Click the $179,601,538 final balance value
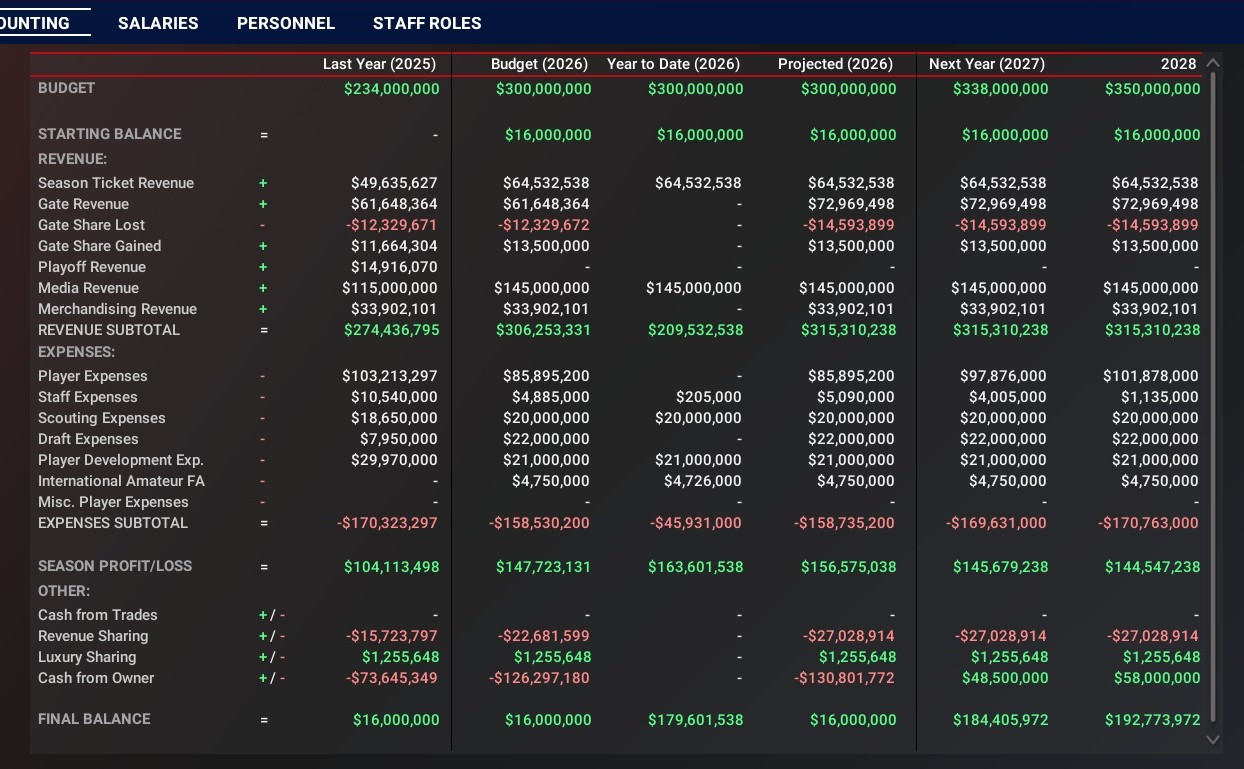This screenshot has width=1244, height=769. point(696,720)
